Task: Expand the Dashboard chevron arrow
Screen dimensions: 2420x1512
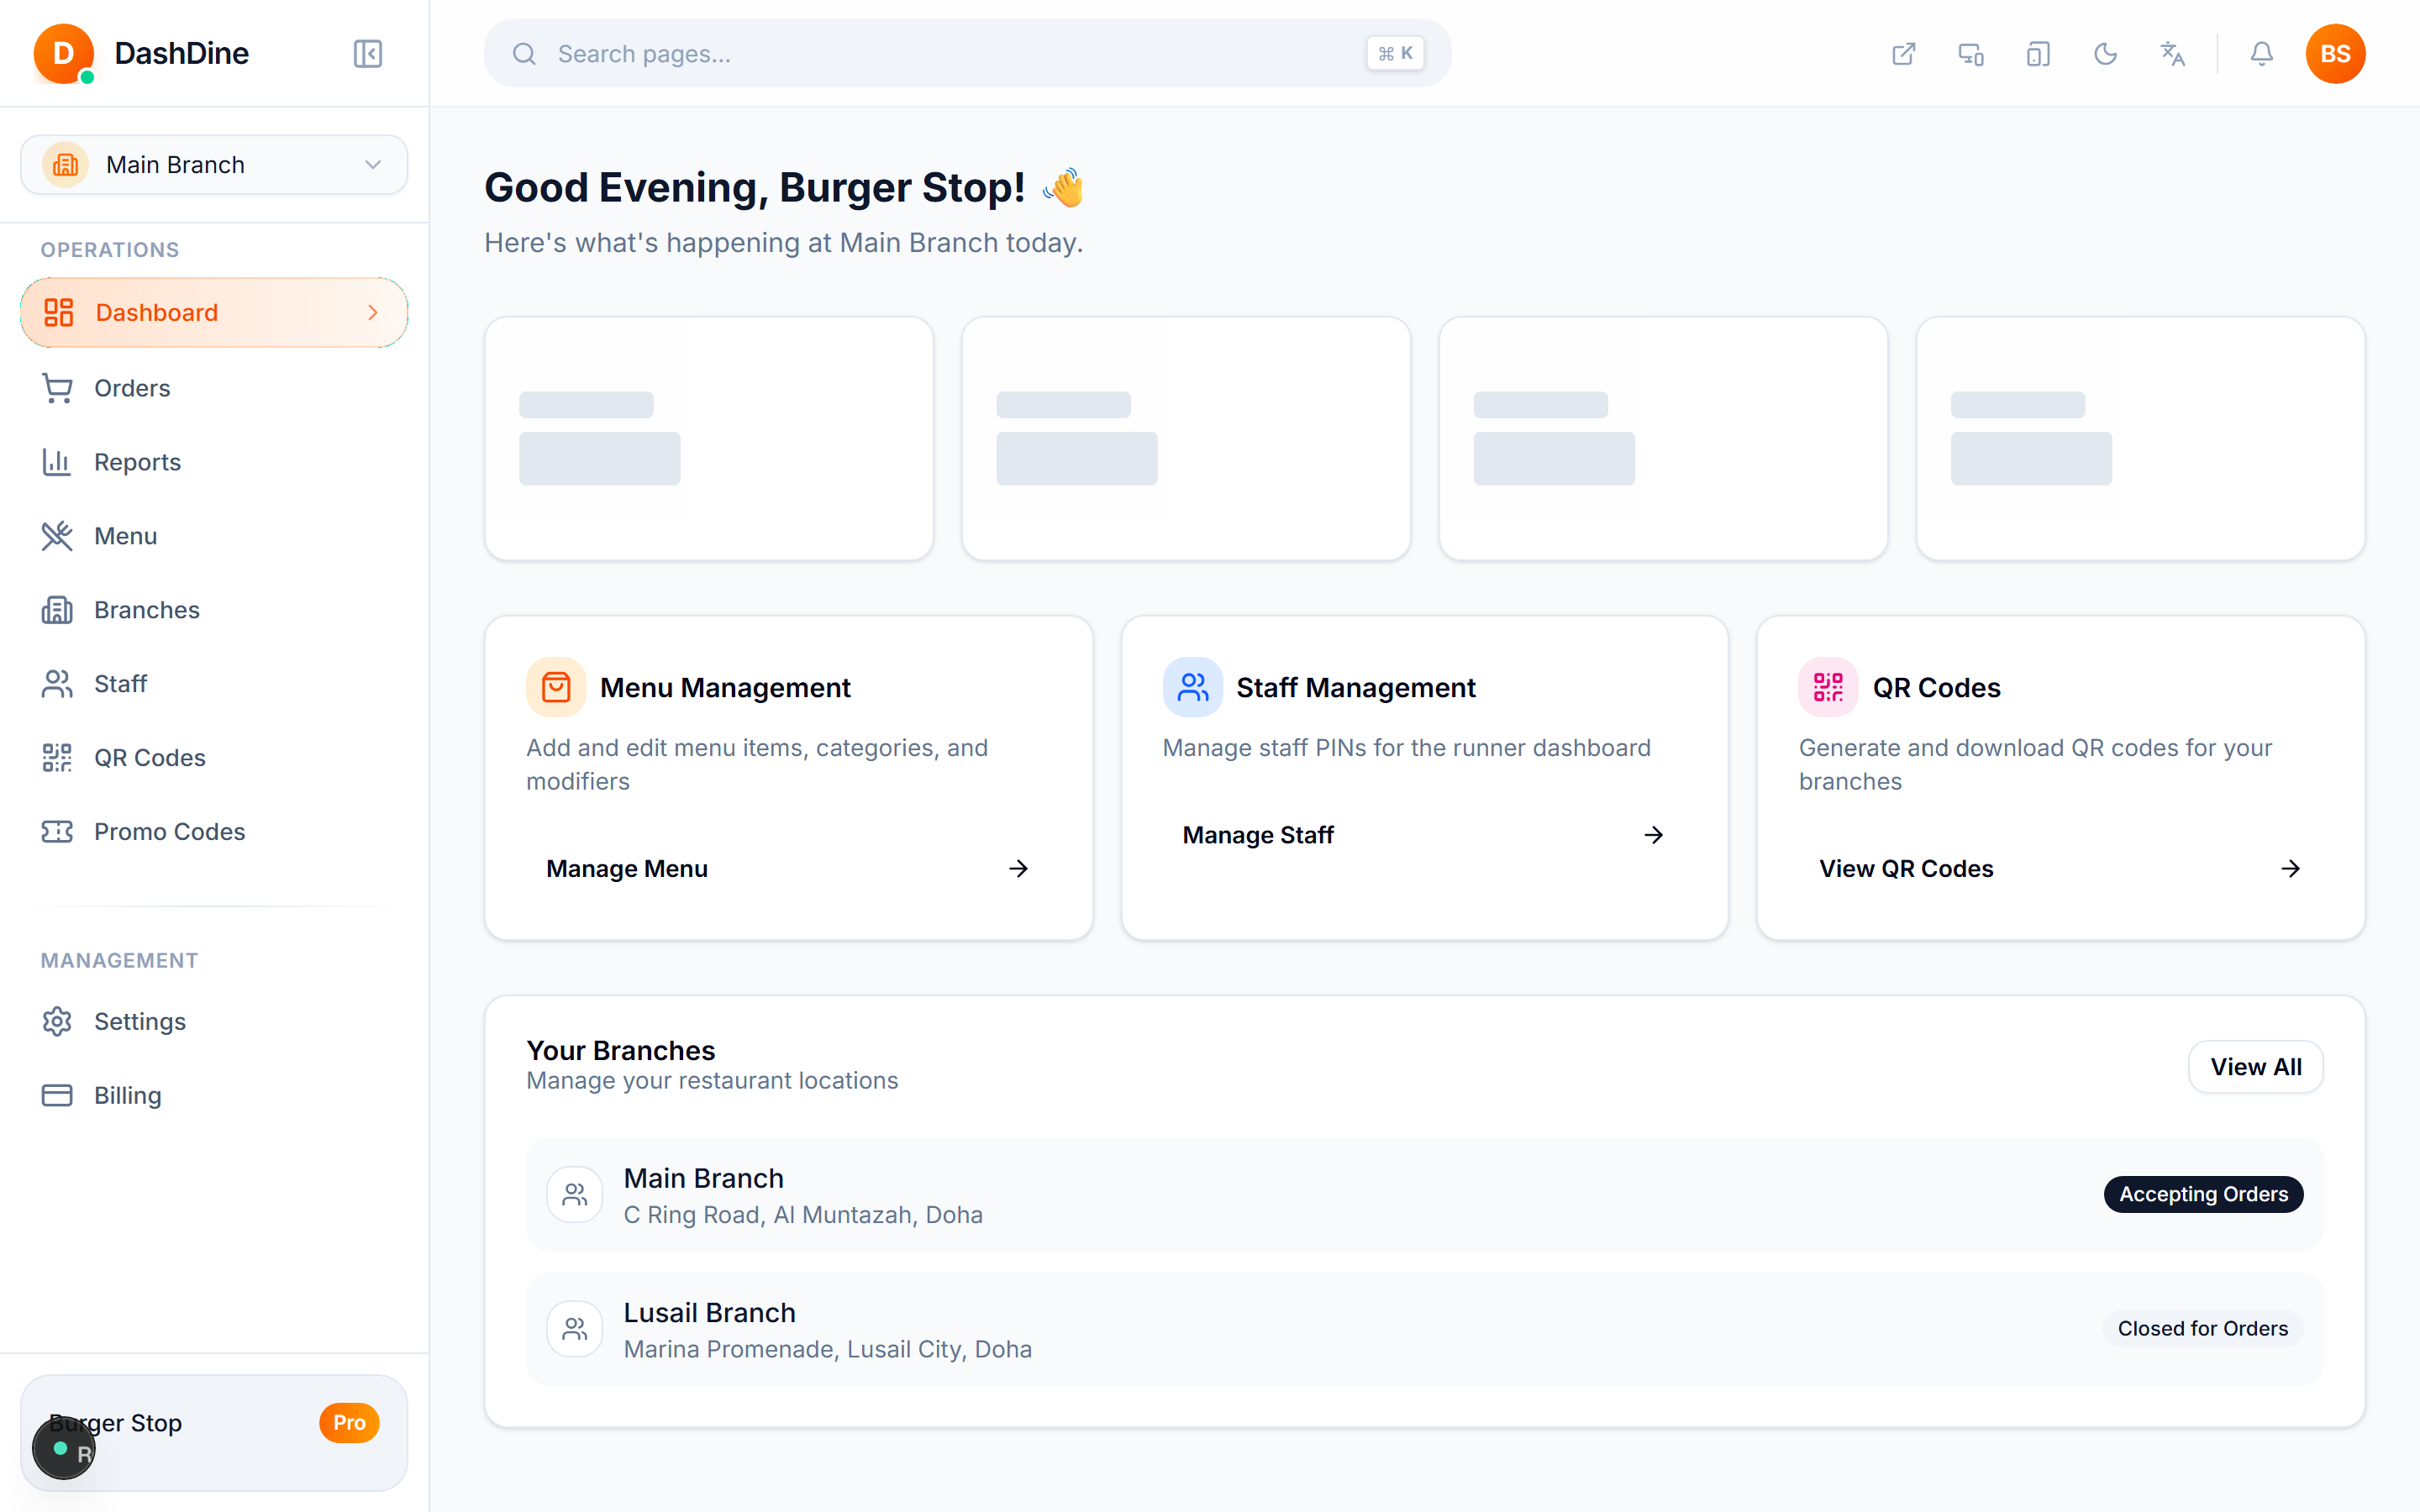Action: point(373,312)
